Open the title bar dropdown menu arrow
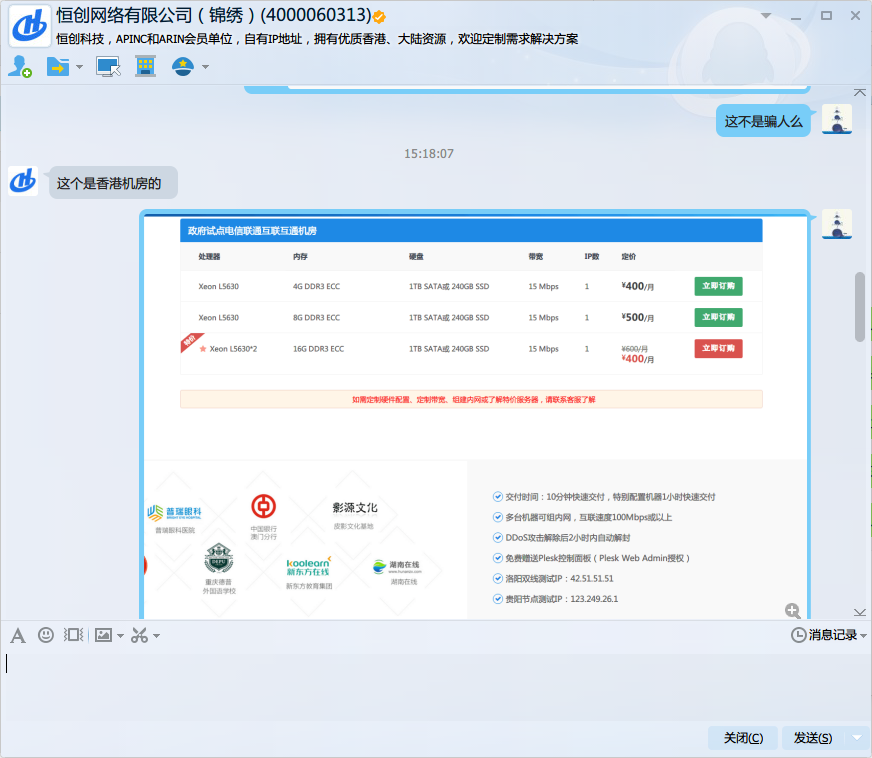 766,16
